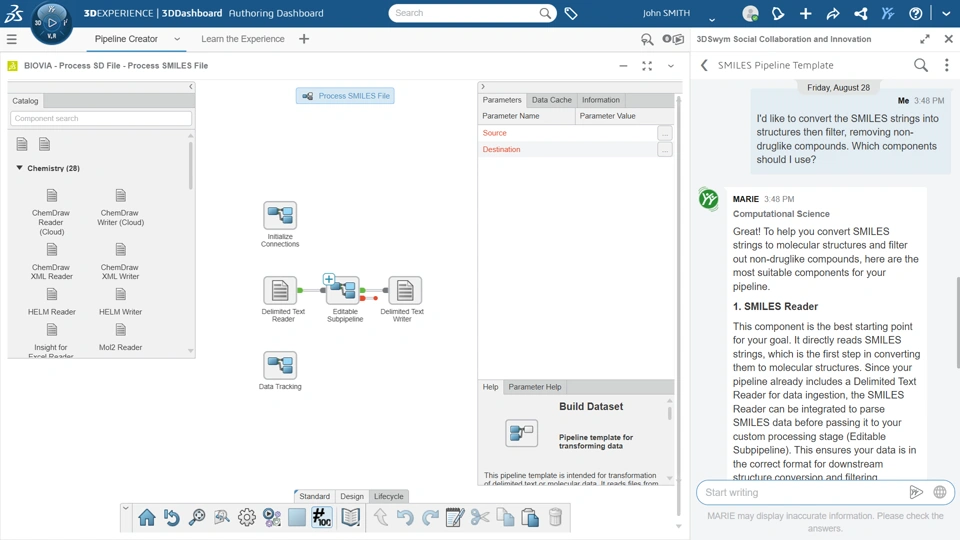Open the Data Cache tab
The width and height of the screenshot is (960, 540).
click(552, 100)
